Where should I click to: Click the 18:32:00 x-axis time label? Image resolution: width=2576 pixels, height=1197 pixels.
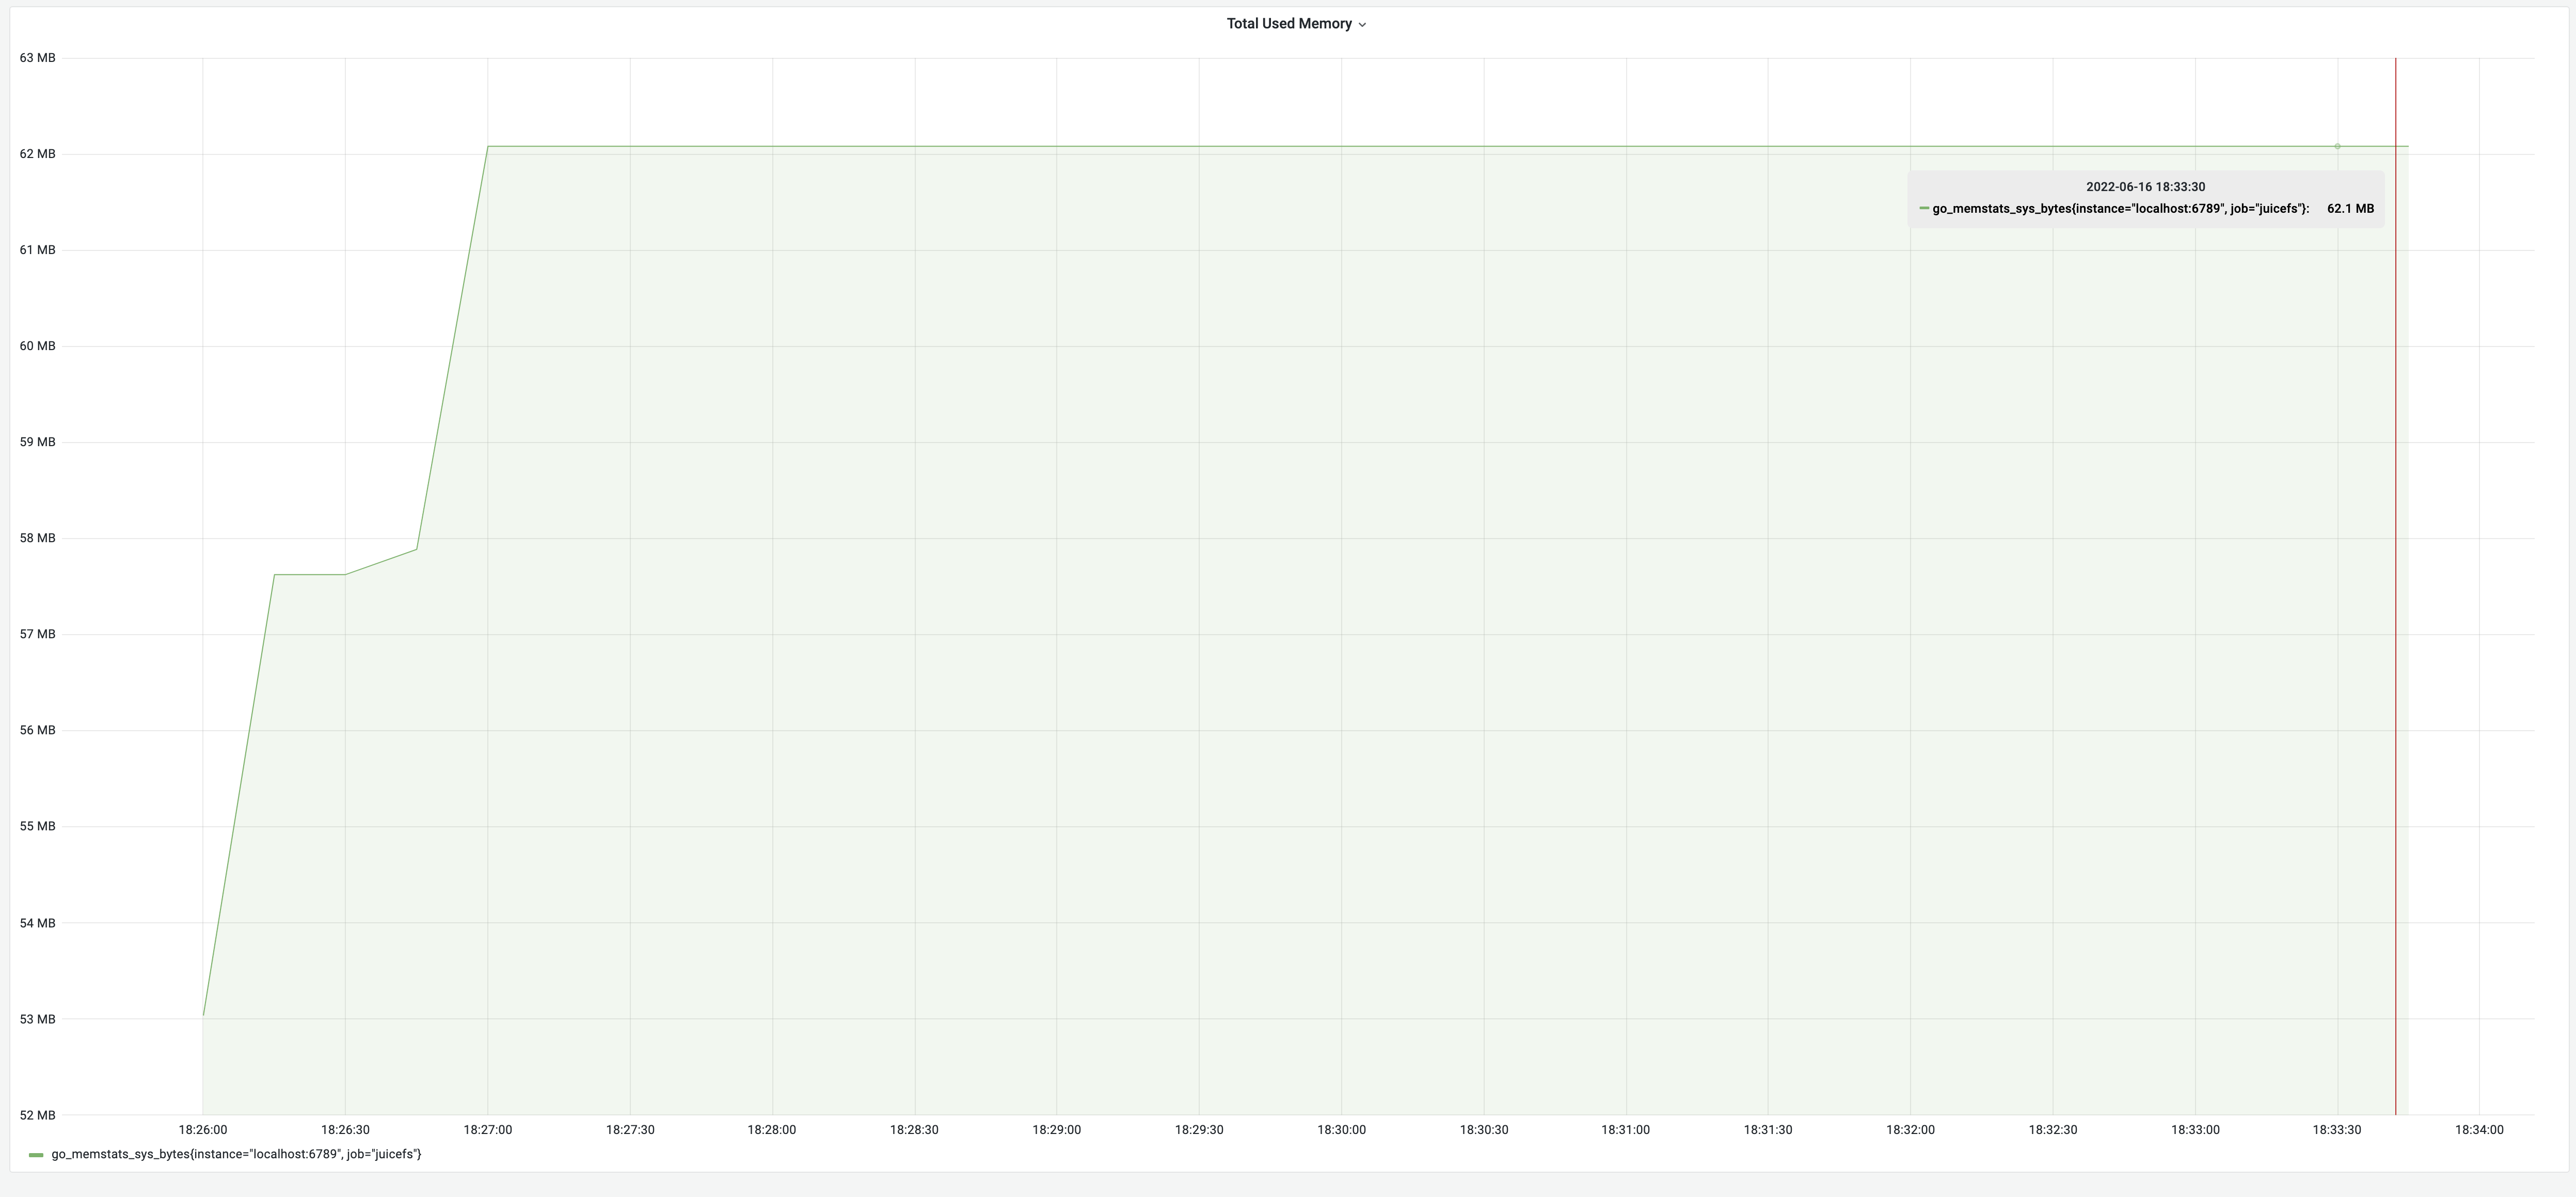coord(1910,1130)
